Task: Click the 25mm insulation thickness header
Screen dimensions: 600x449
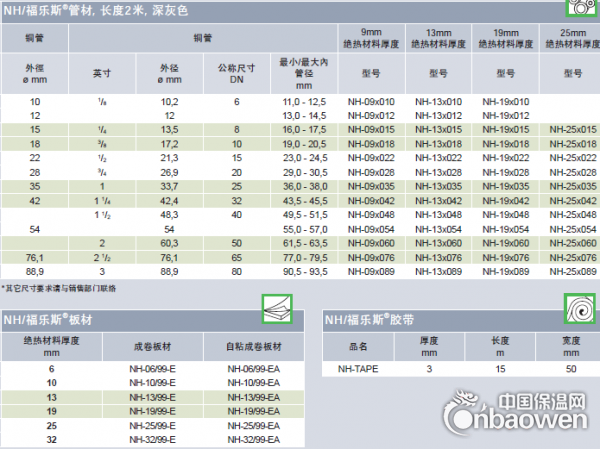Action: coord(572,38)
